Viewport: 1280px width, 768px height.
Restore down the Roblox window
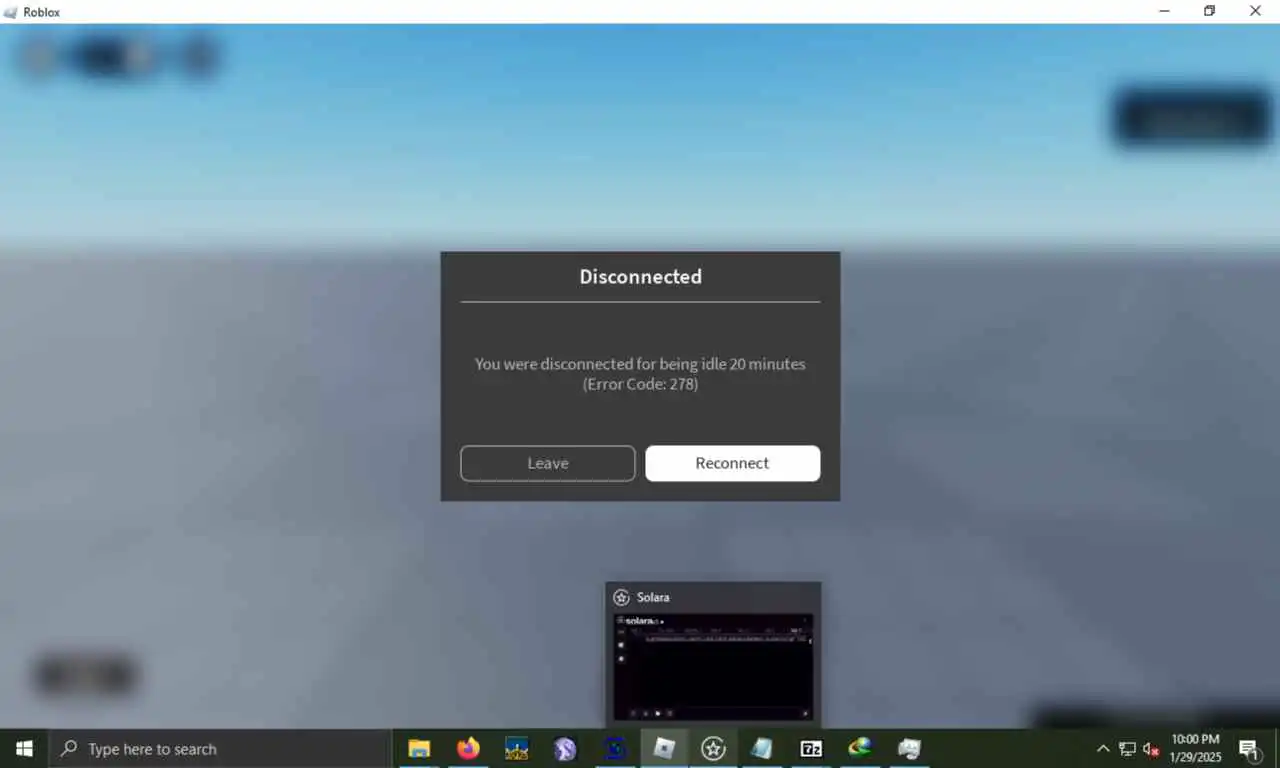click(x=1210, y=11)
